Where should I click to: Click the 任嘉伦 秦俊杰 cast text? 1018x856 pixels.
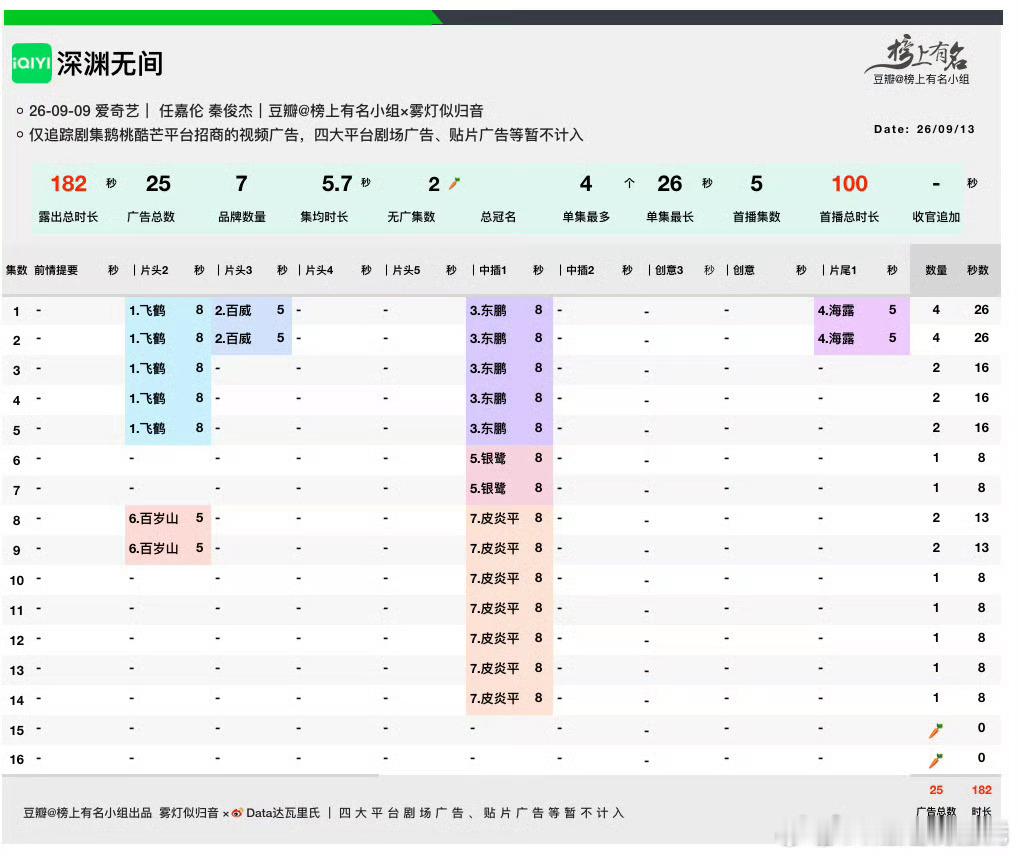(205, 110)
